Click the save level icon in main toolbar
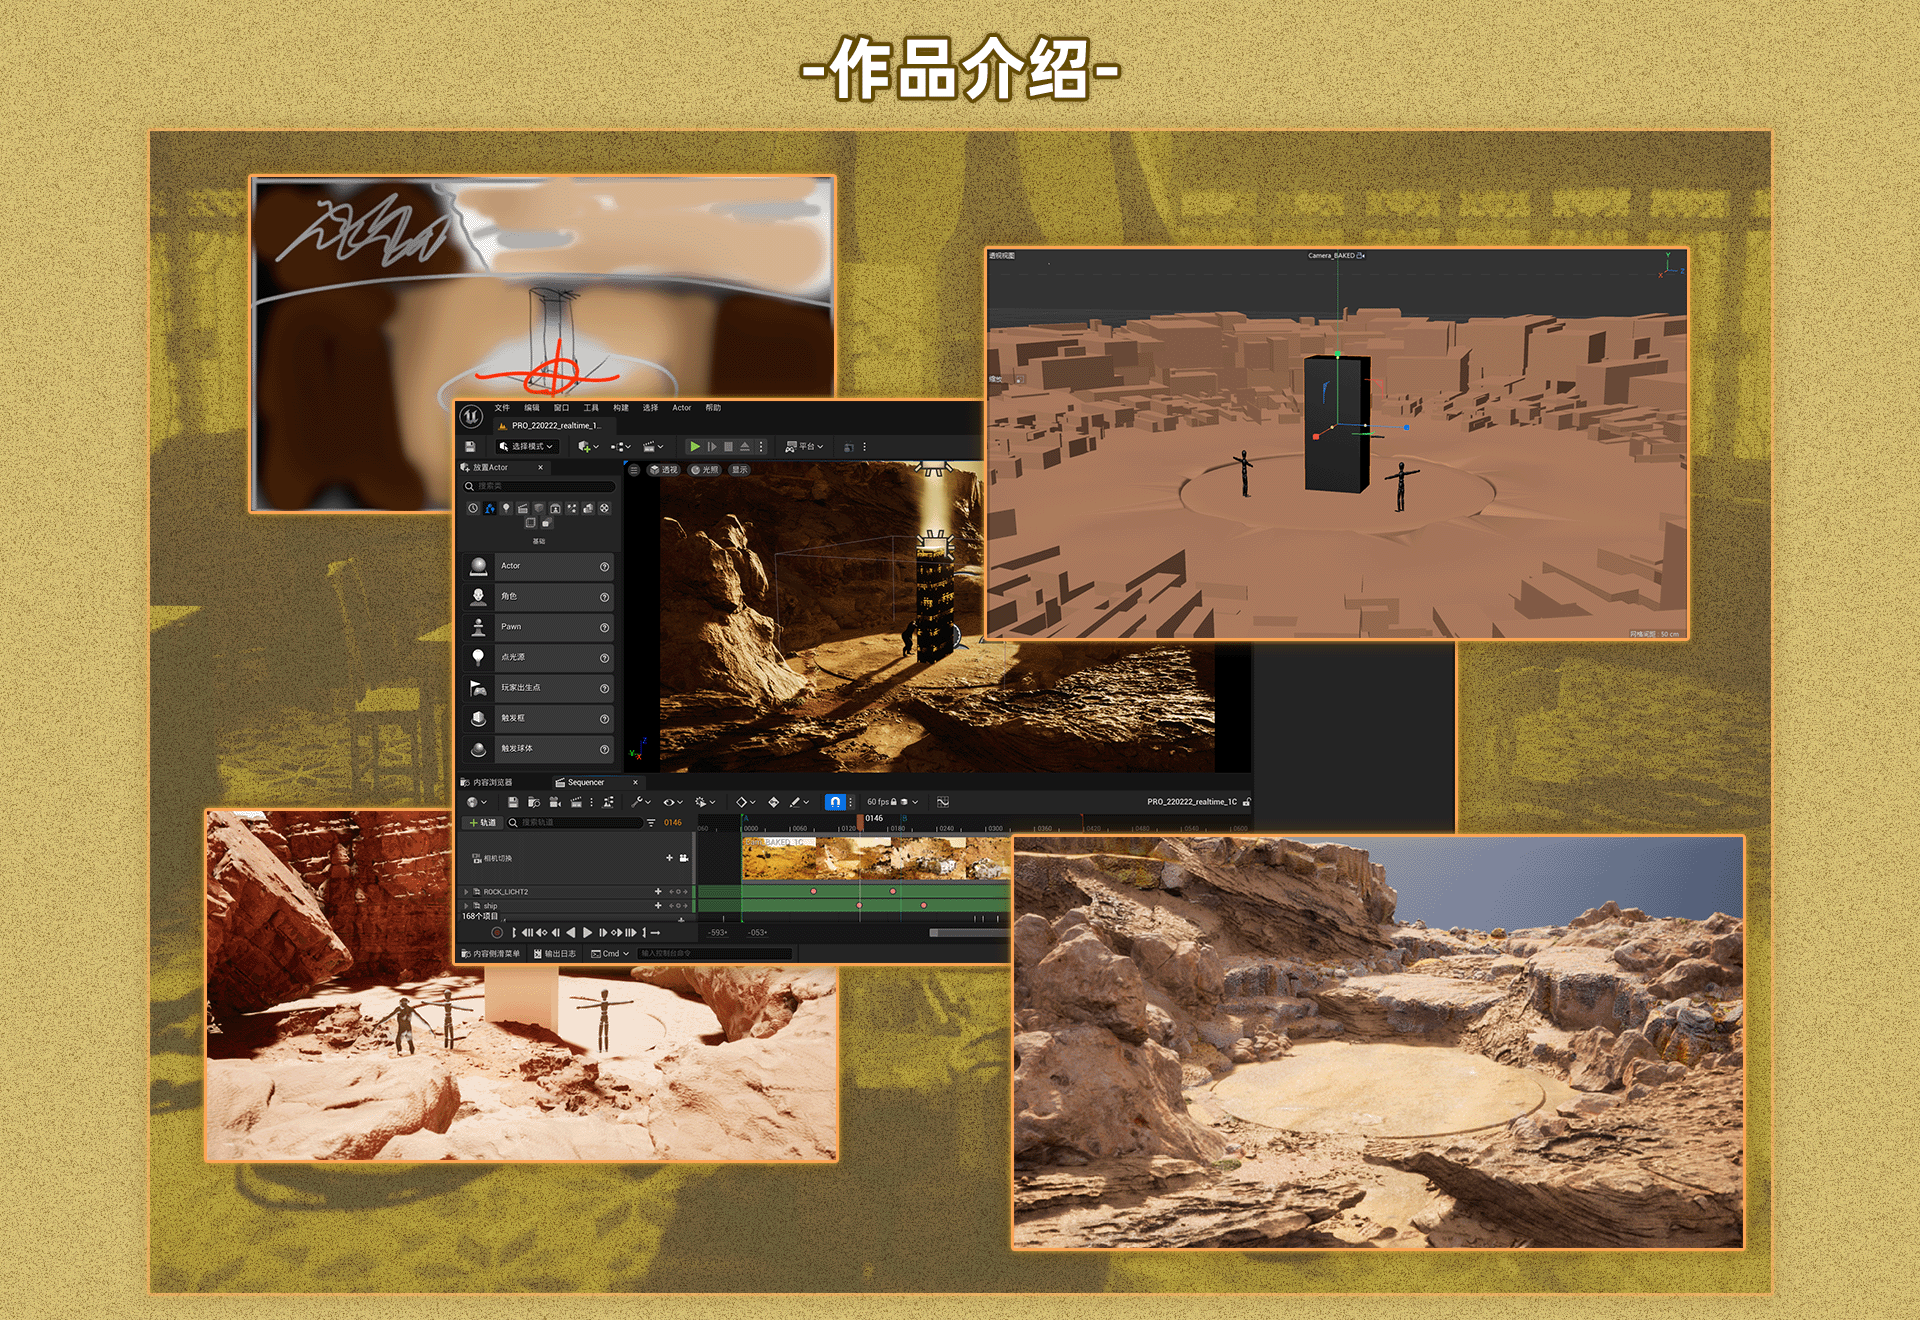The image size is (1920, 1320). point(470,447)
